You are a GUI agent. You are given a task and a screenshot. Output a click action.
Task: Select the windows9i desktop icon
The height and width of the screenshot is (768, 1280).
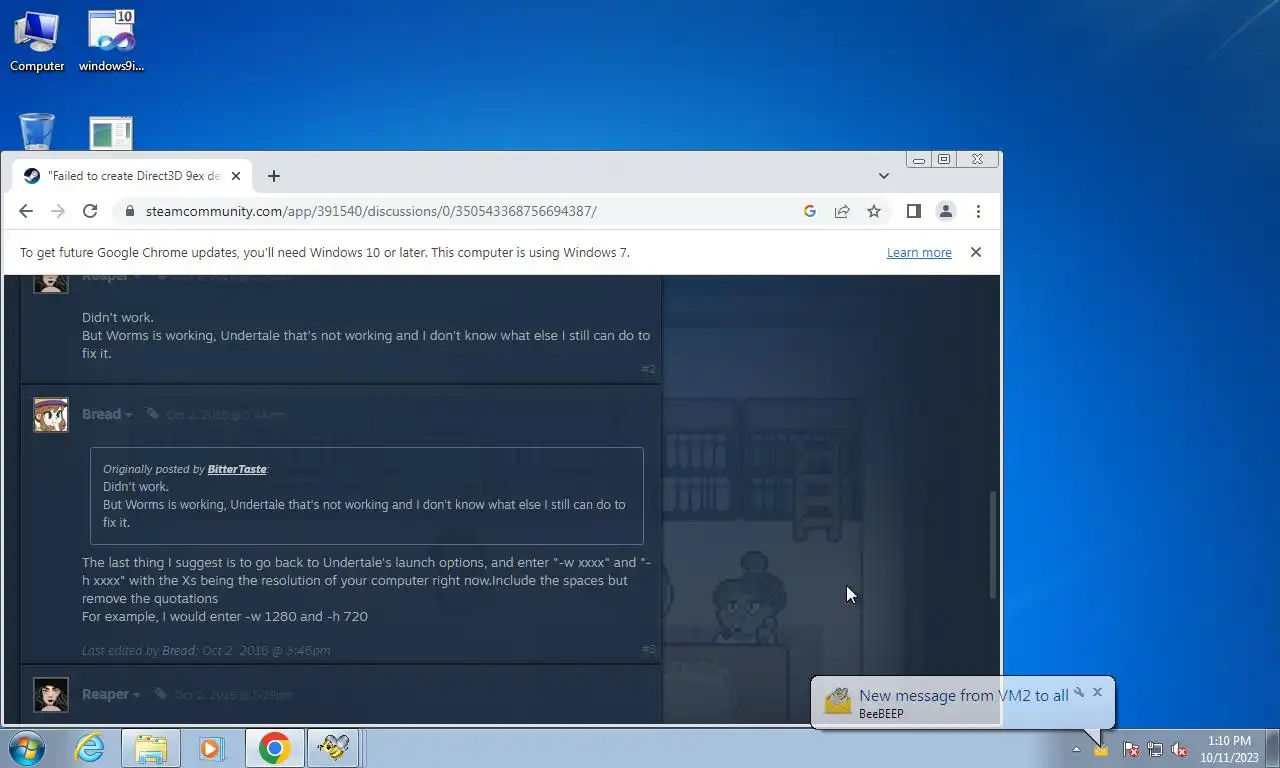111,42
